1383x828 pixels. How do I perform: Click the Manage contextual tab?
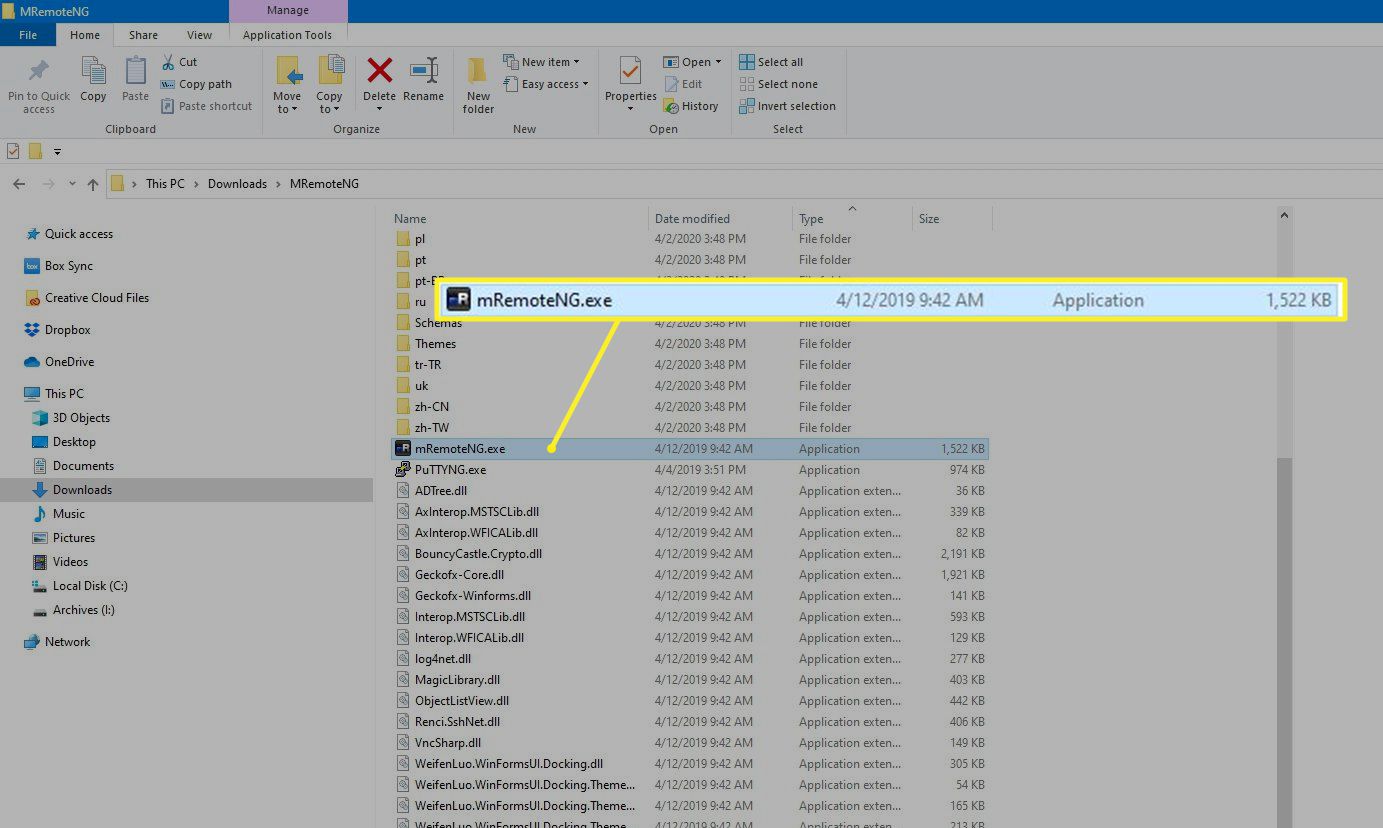288,11
